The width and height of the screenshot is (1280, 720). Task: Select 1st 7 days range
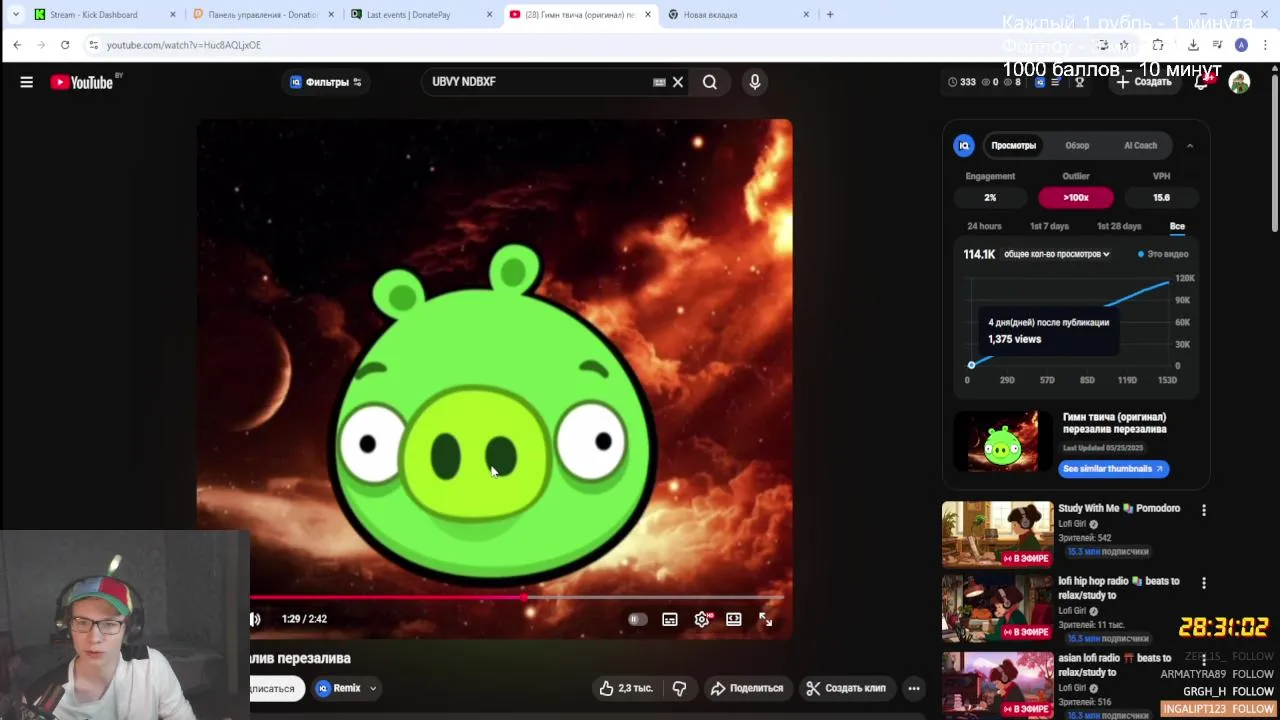(1049, 226)
